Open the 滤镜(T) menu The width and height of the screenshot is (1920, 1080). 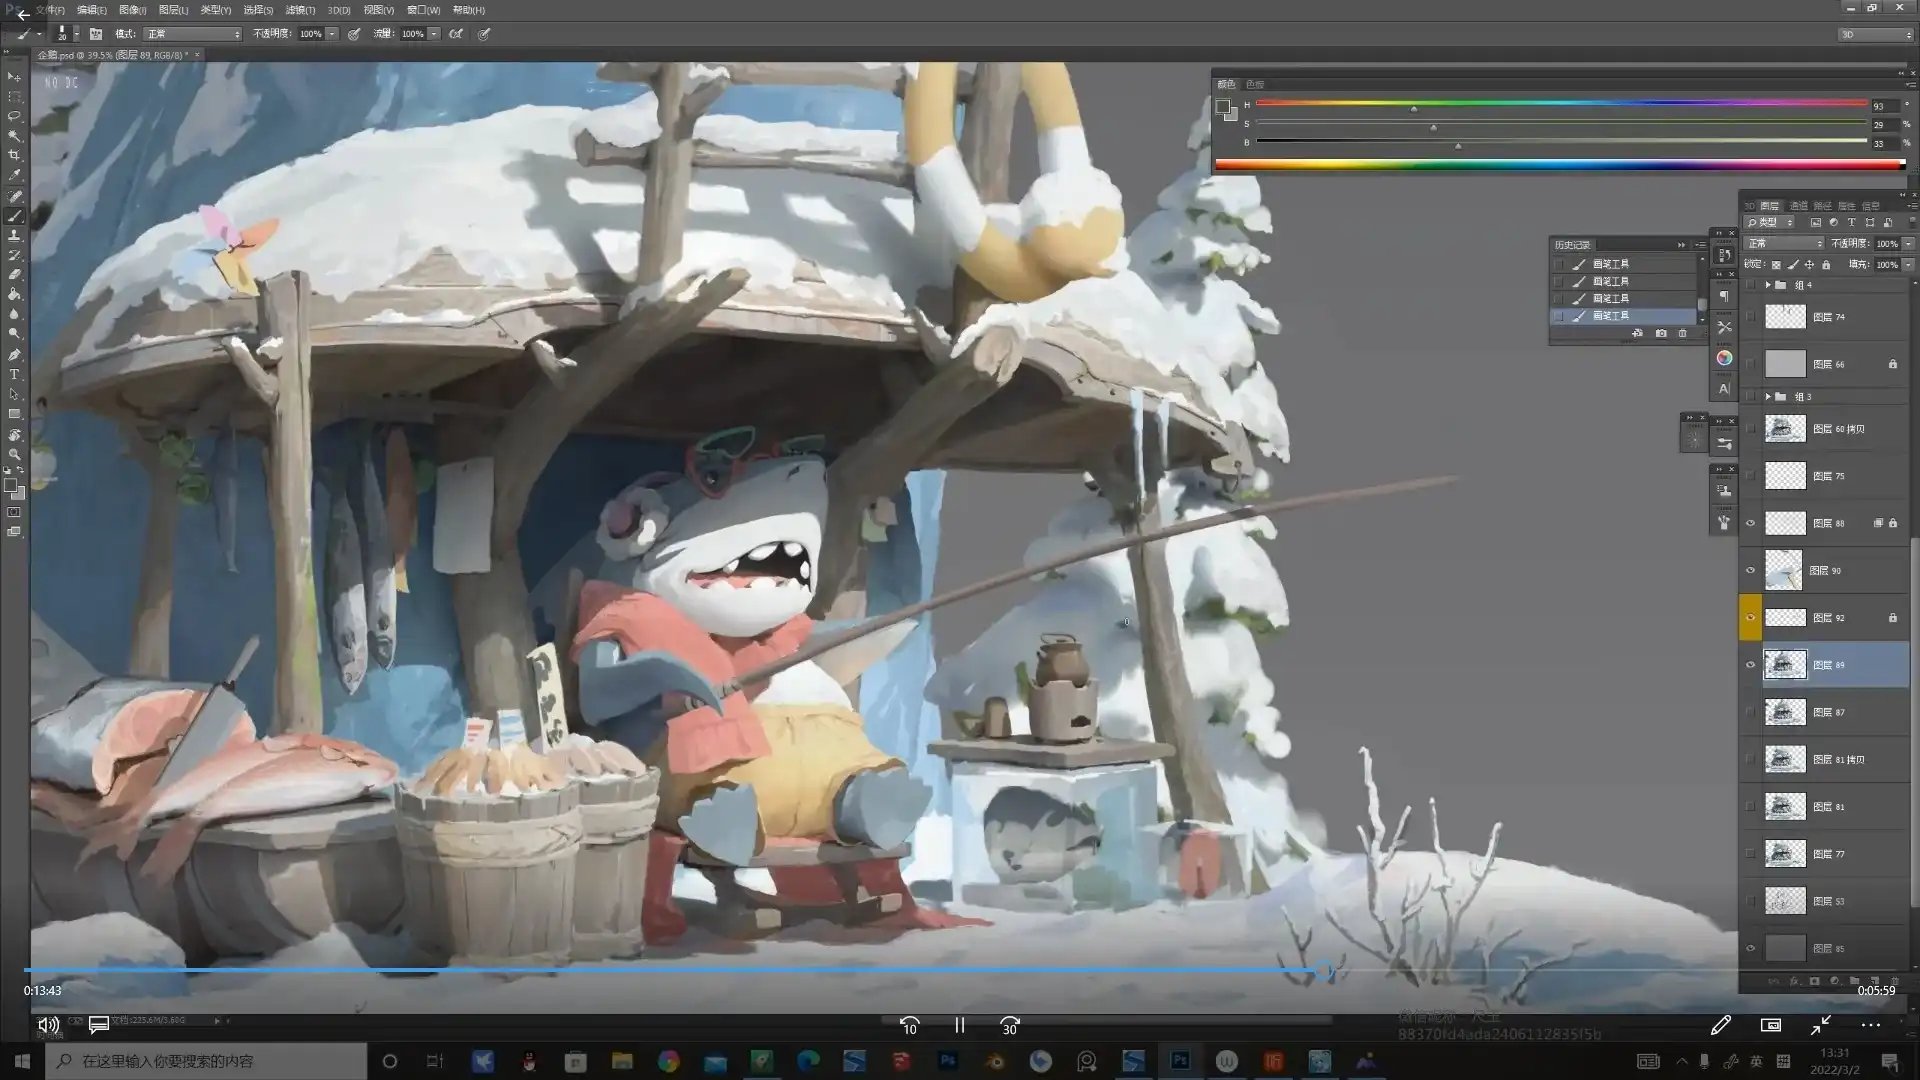pos(300,10)
